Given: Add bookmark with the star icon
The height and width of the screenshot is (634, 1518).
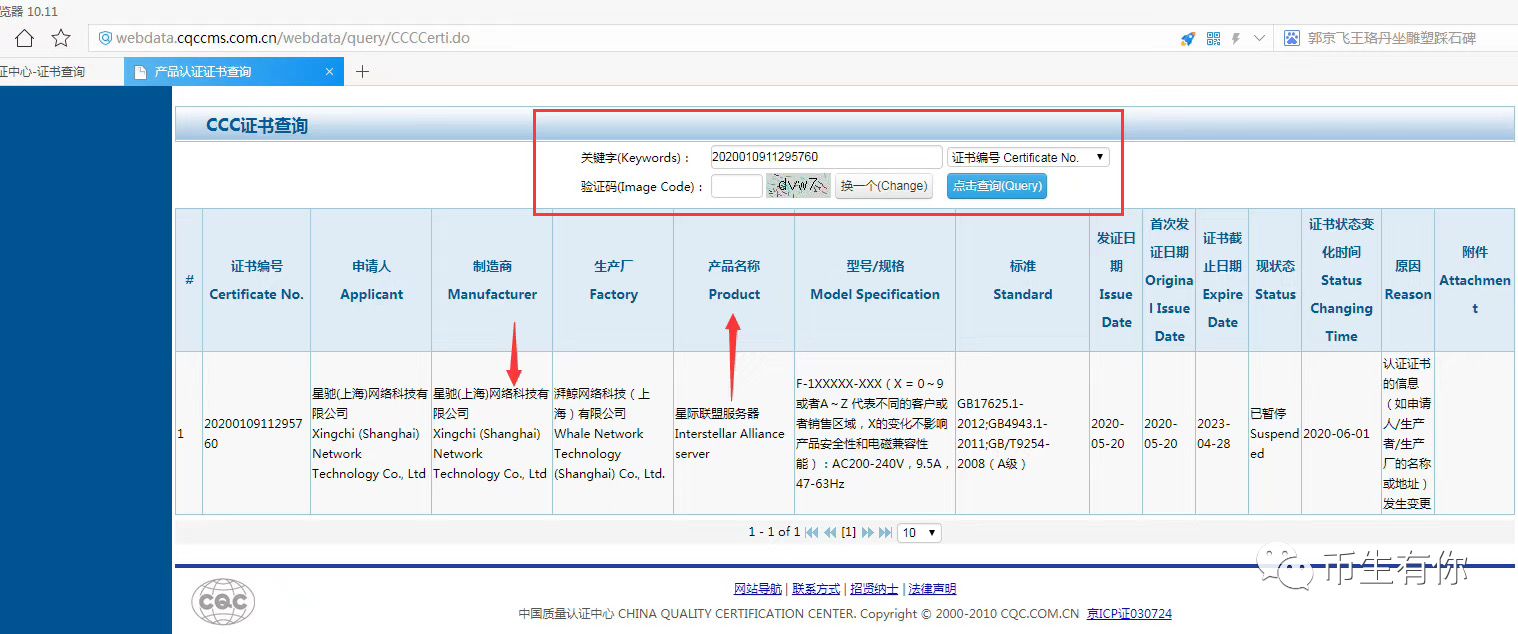Looking at the screenshot, I should click(x=61, y=38).
